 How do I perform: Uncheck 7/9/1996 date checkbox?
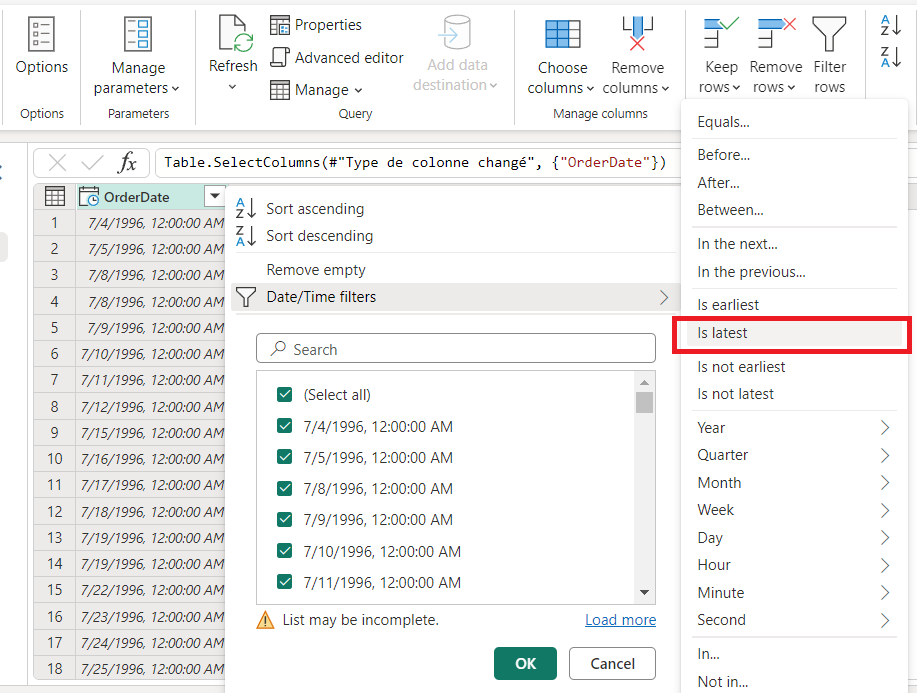(285, 519)
